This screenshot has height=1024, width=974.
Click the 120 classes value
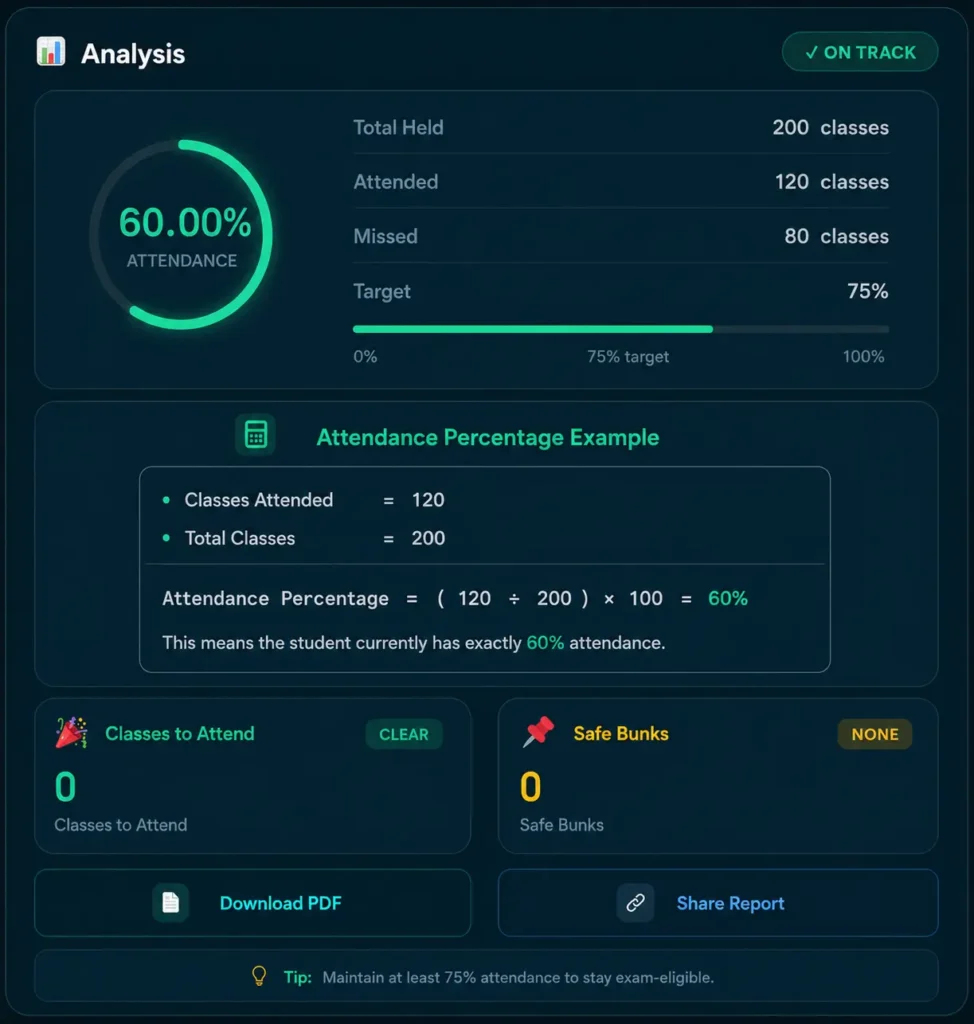click(x=832, y=182)
